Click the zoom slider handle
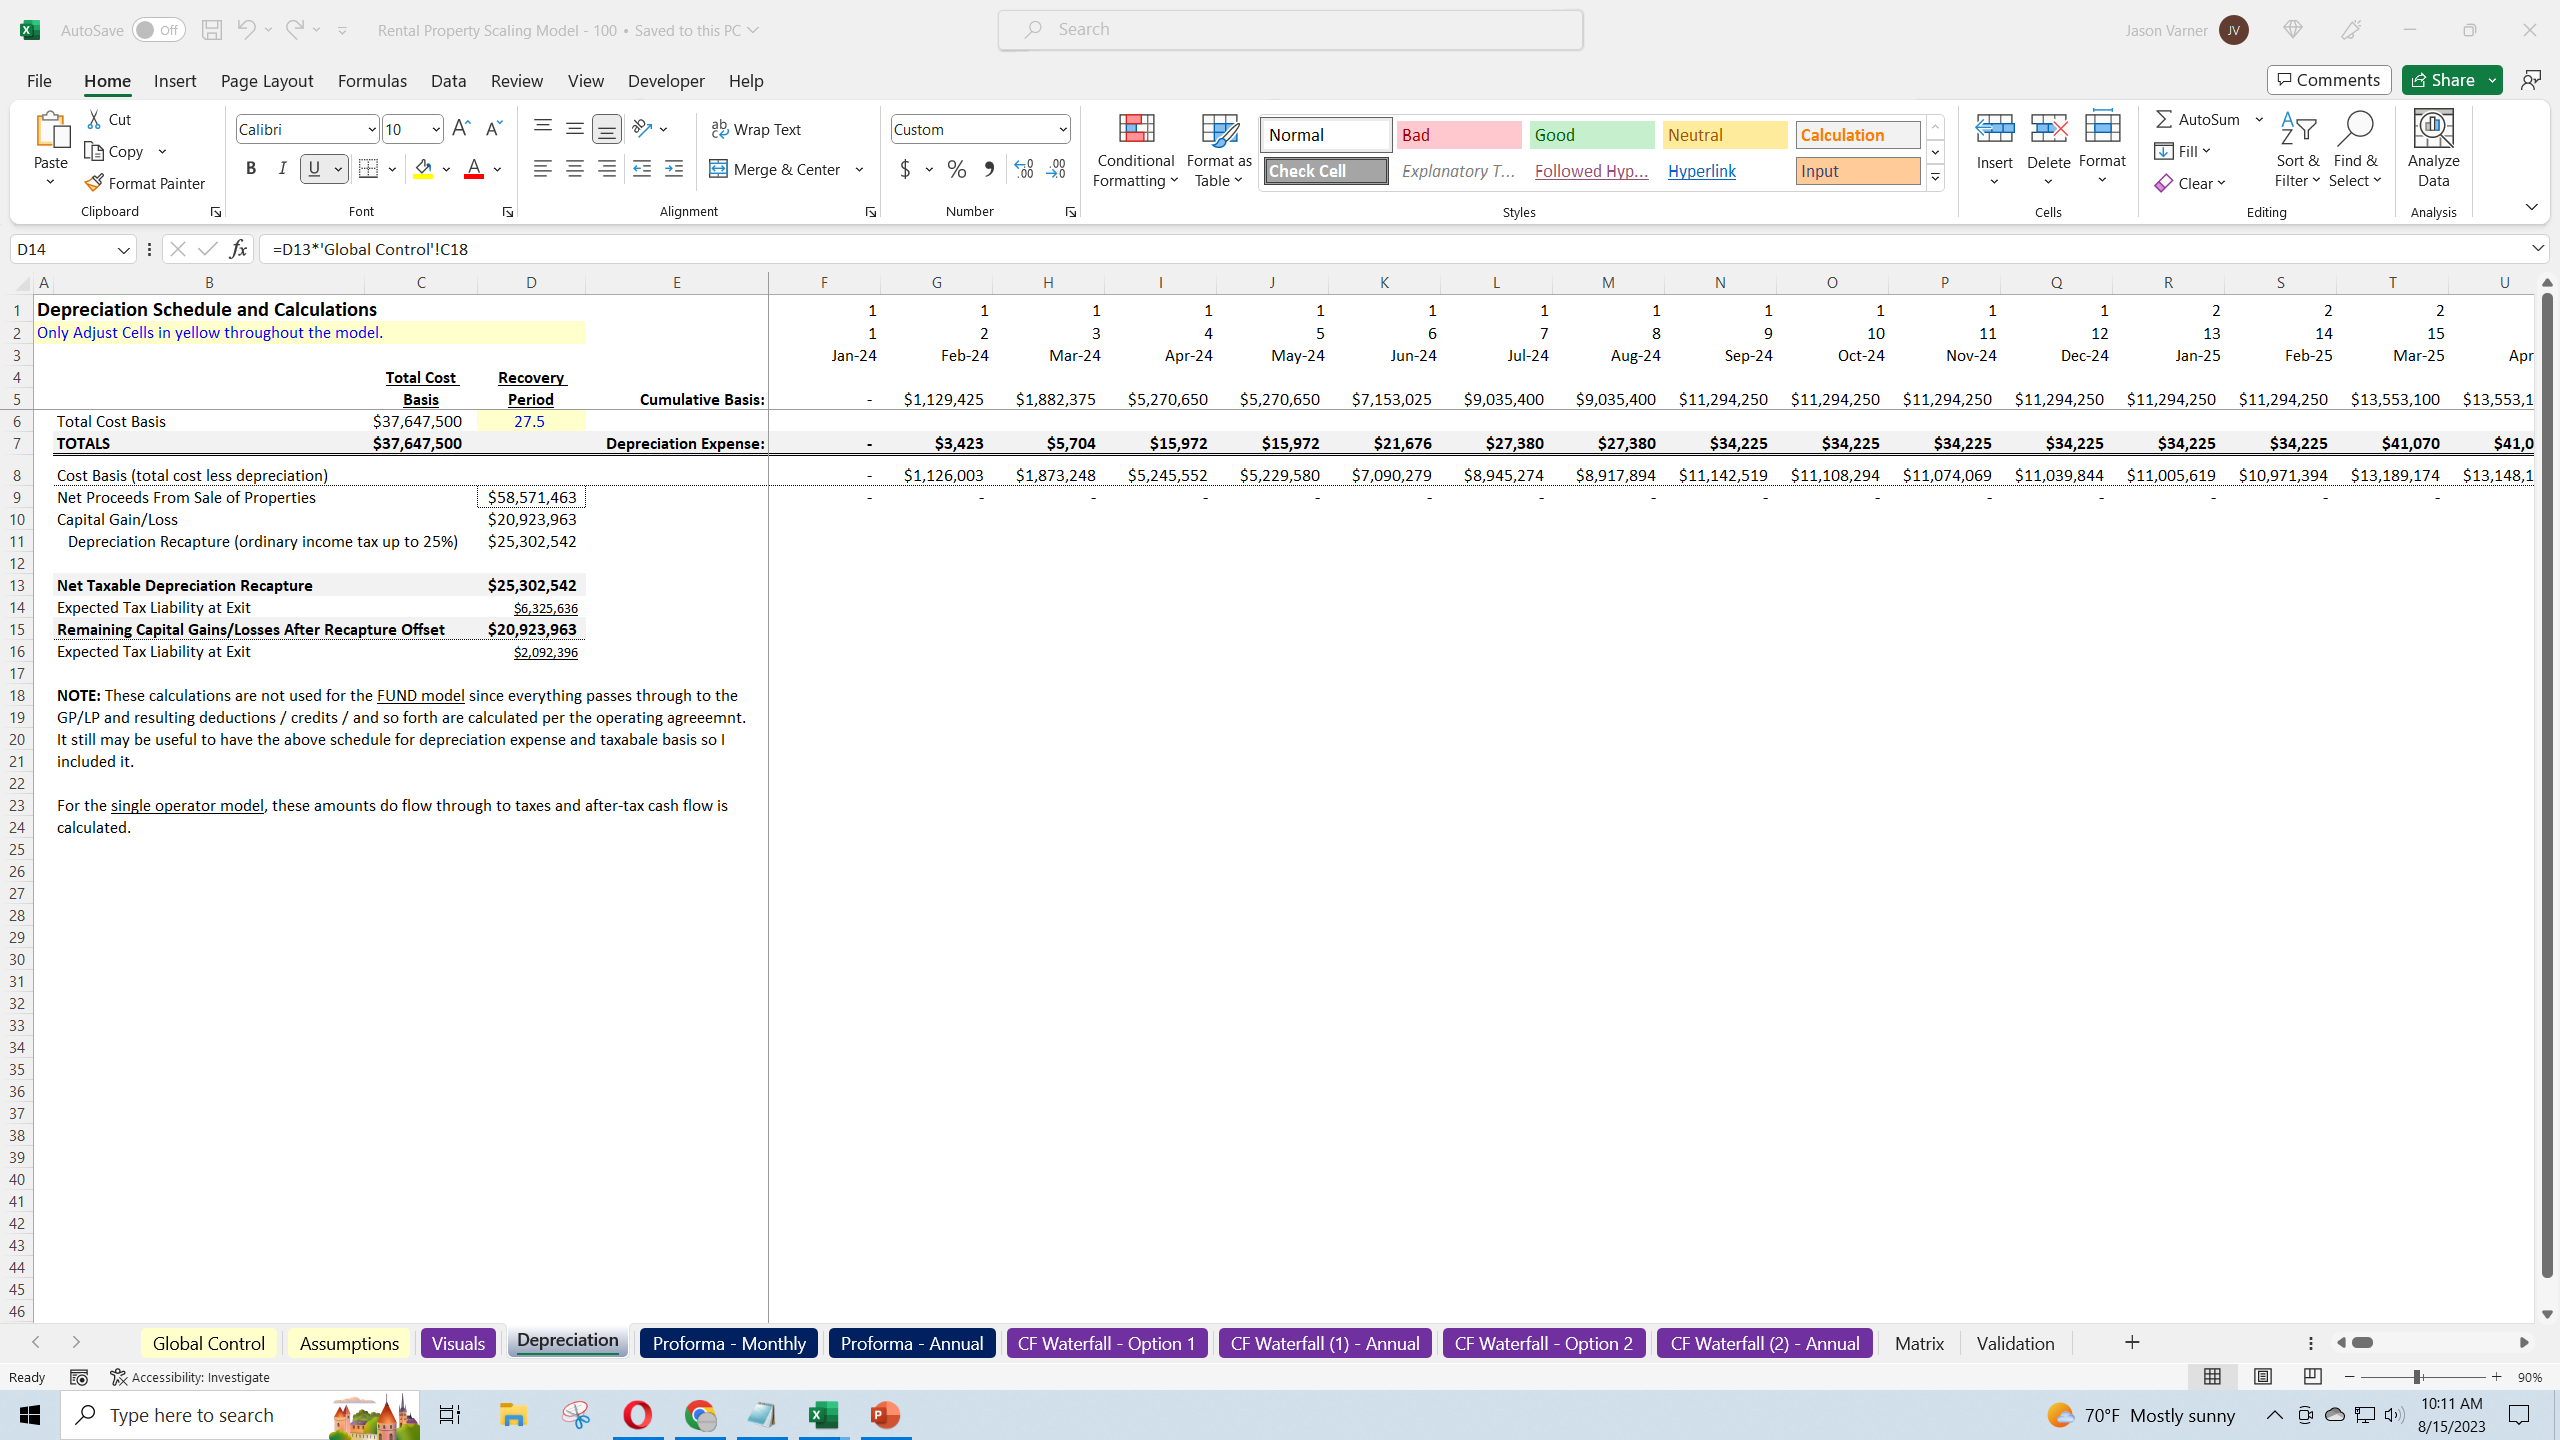Viewport: 2560px width, 1440px height. (x=2418, y=1377)
